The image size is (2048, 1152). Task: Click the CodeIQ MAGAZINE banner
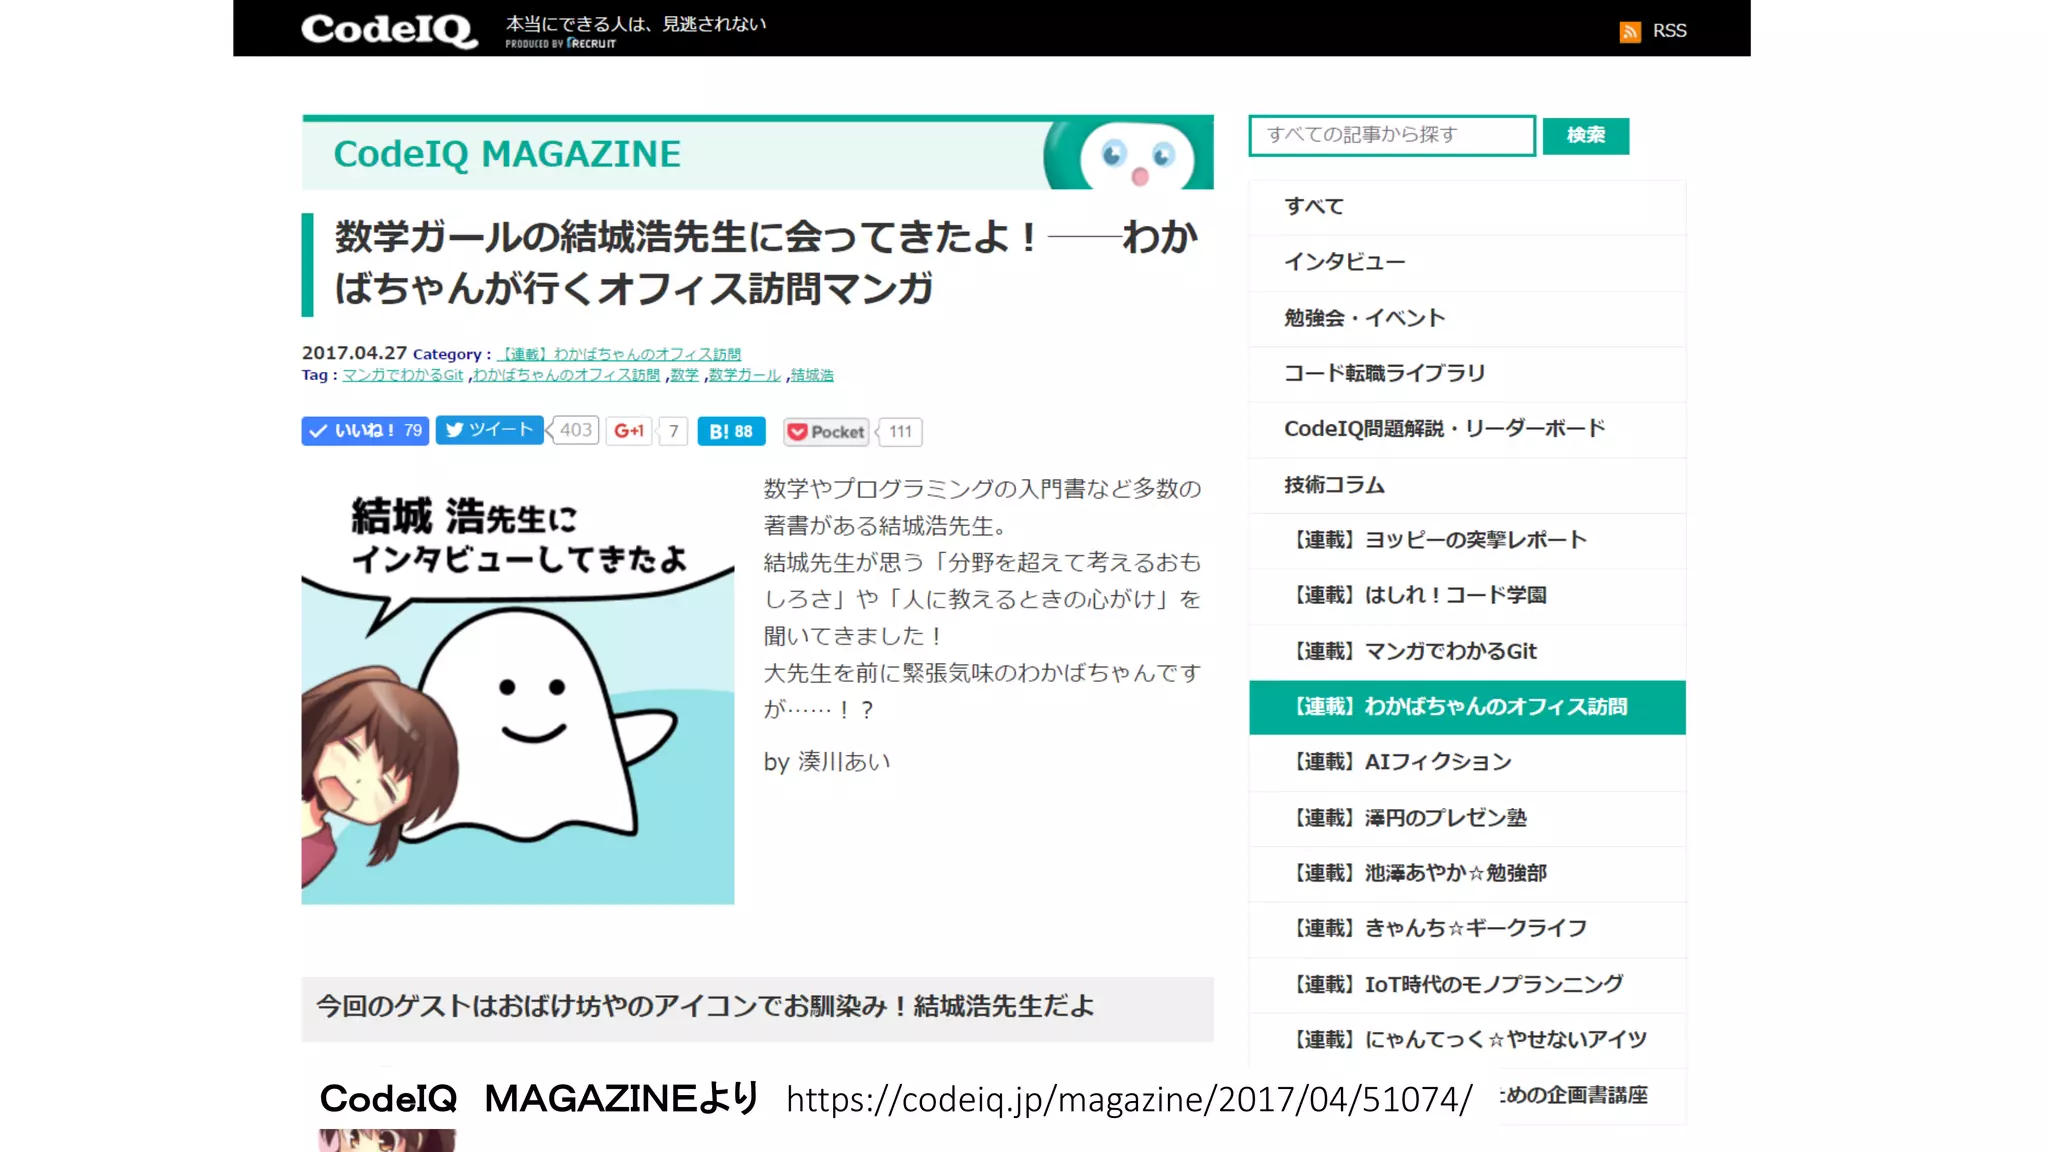point(757,153)
